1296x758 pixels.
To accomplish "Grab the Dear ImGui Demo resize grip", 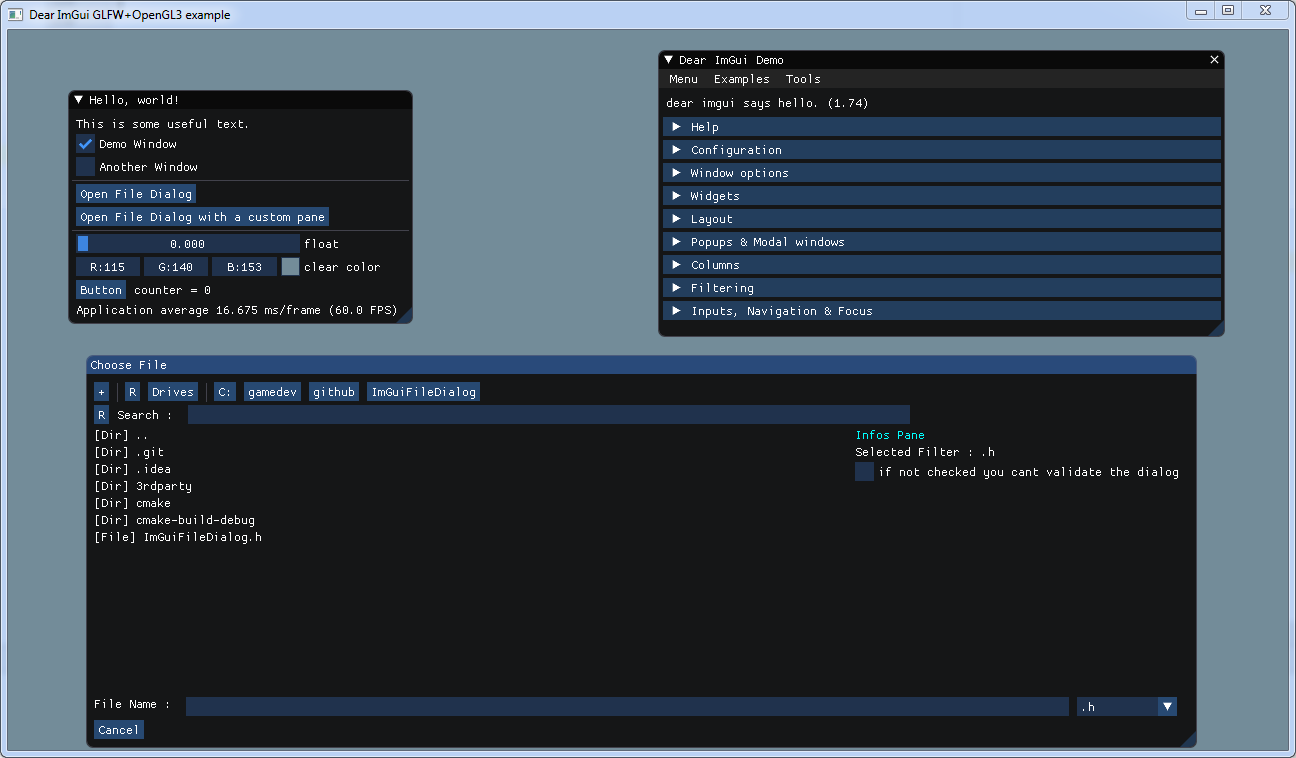I will pyautogui.click(x=1216, y=328).
